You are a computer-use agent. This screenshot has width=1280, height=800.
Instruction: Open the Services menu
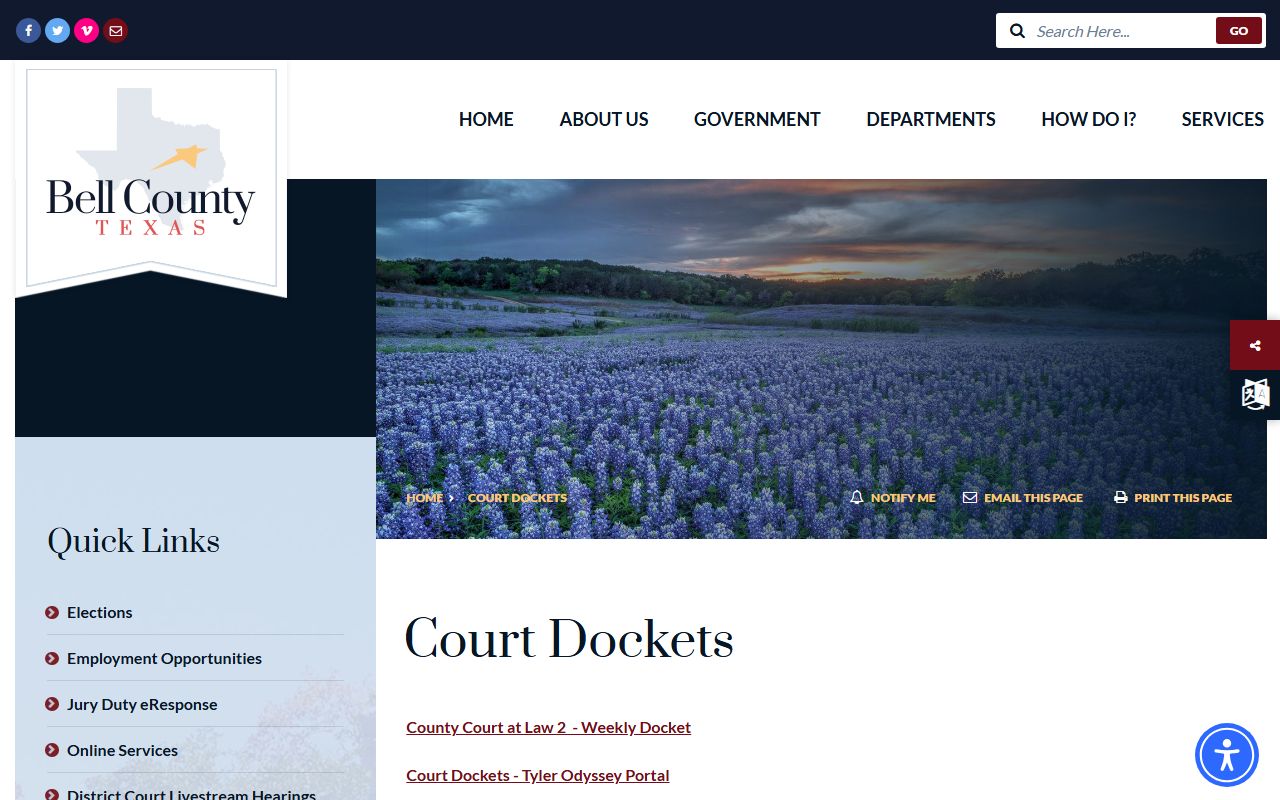coord(1223,119)
